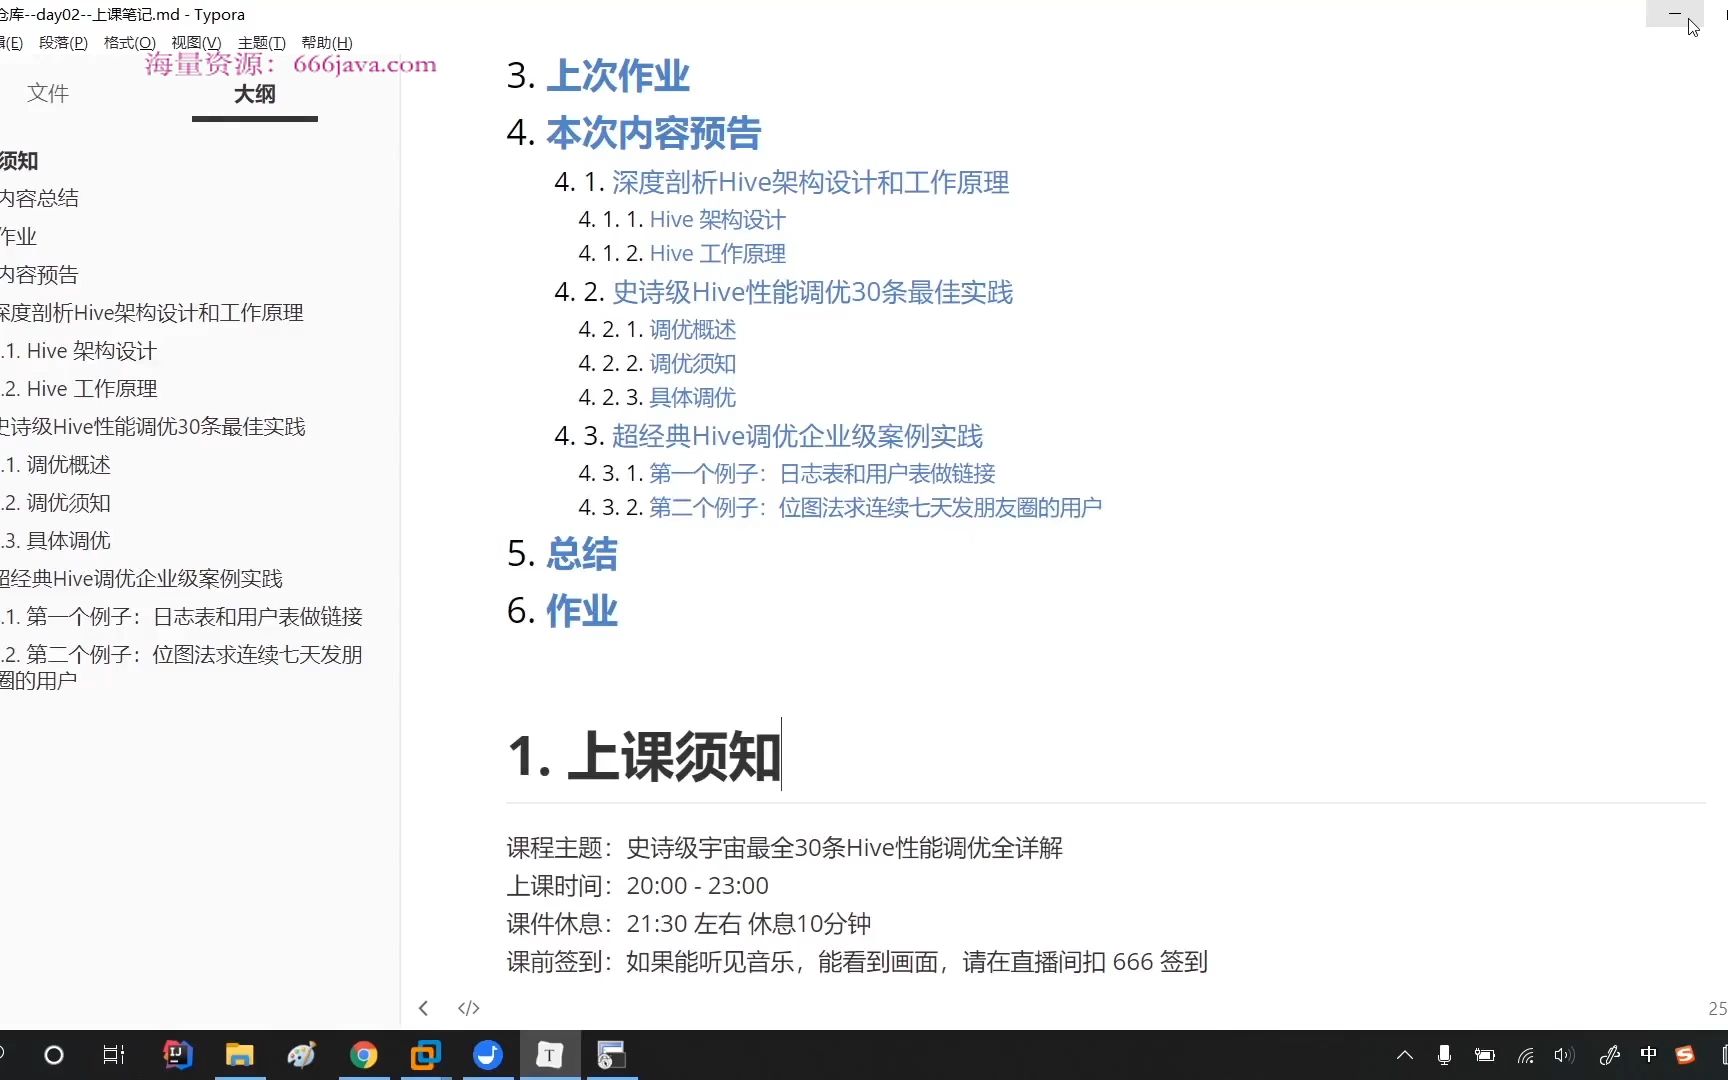Open the VMware icon on taskbar
The height and width of the screenshot is (1080, 1728).
point(425,1055)
